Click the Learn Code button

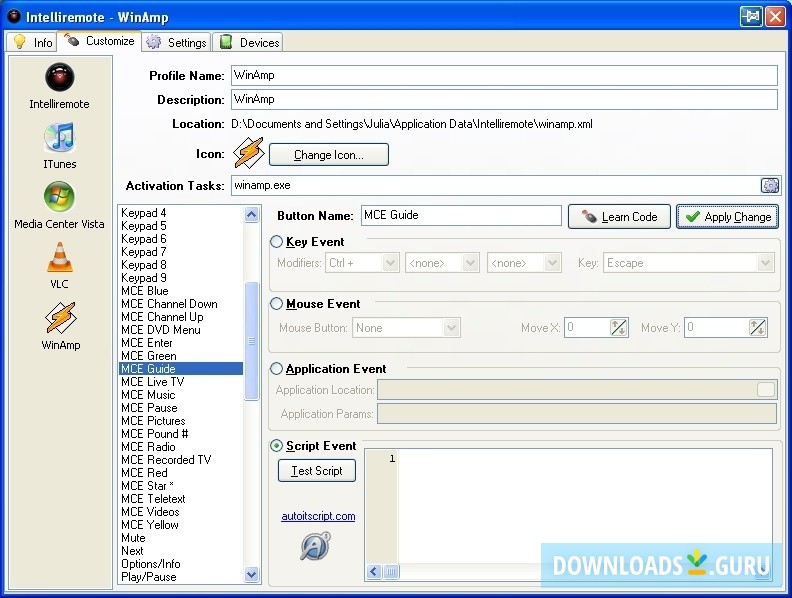pyautogui.click(x=619, y=217)
